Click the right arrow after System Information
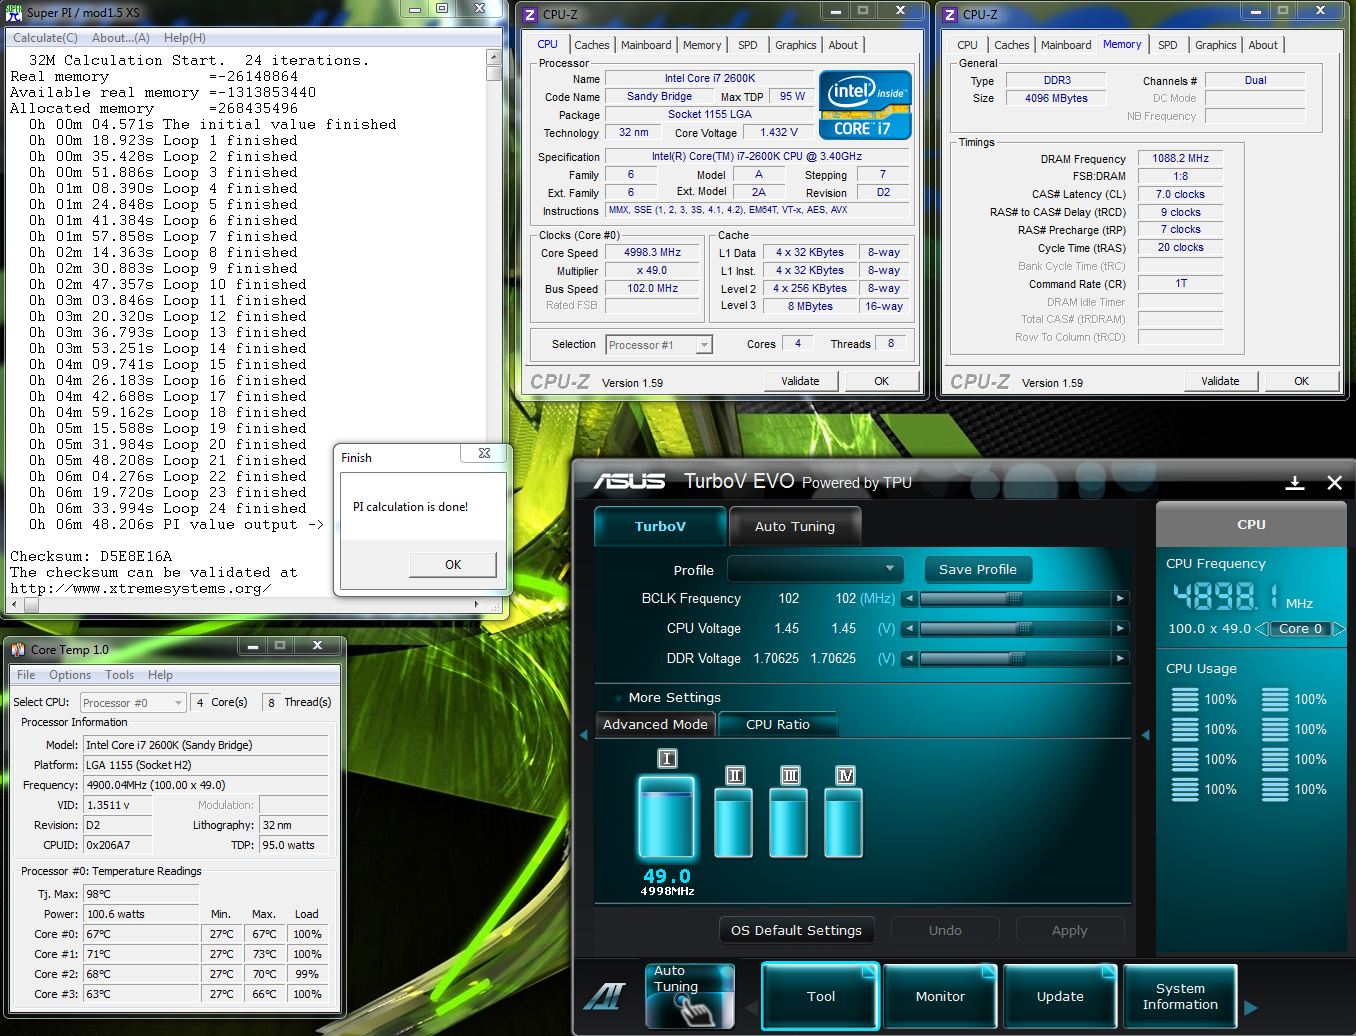Image resolution: width=1356 pixels, height=1036 pixels. pos(1250,1007)
